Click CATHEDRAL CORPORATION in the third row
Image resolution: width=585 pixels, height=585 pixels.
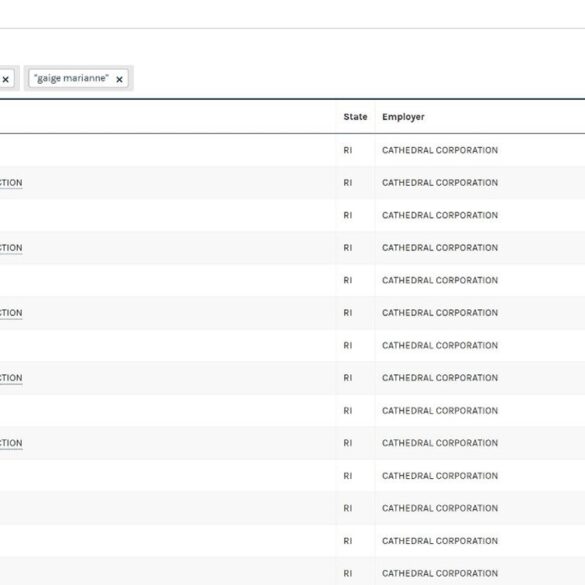[x=440, y=215]
